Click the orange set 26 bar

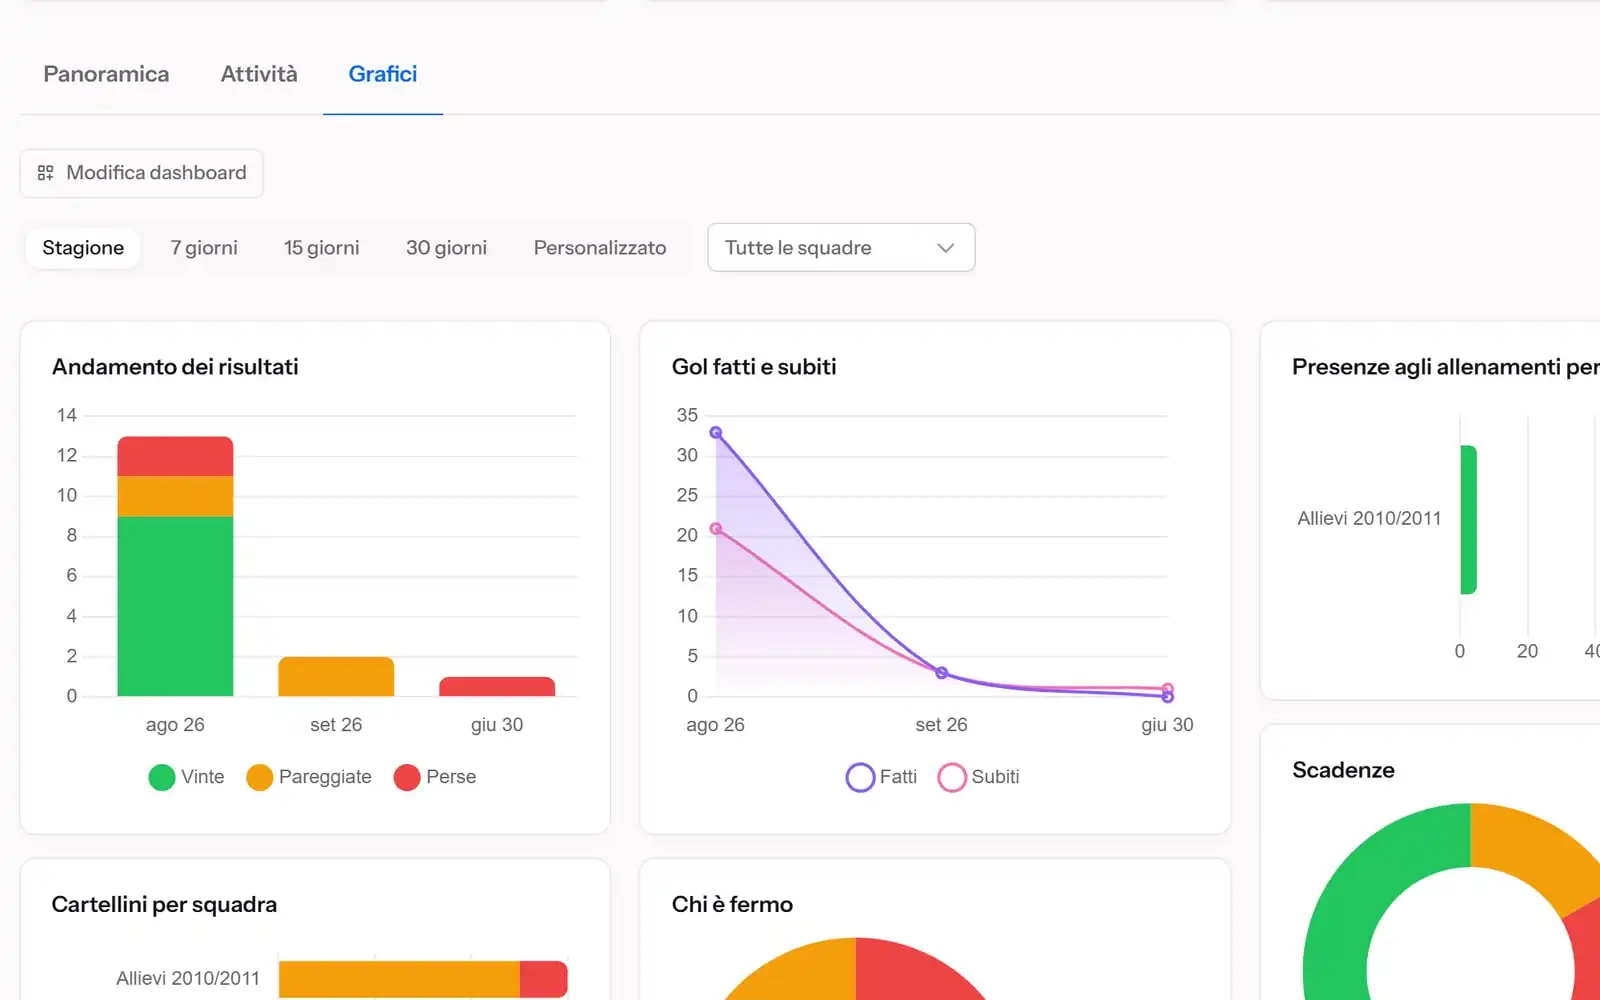[336, 677]
